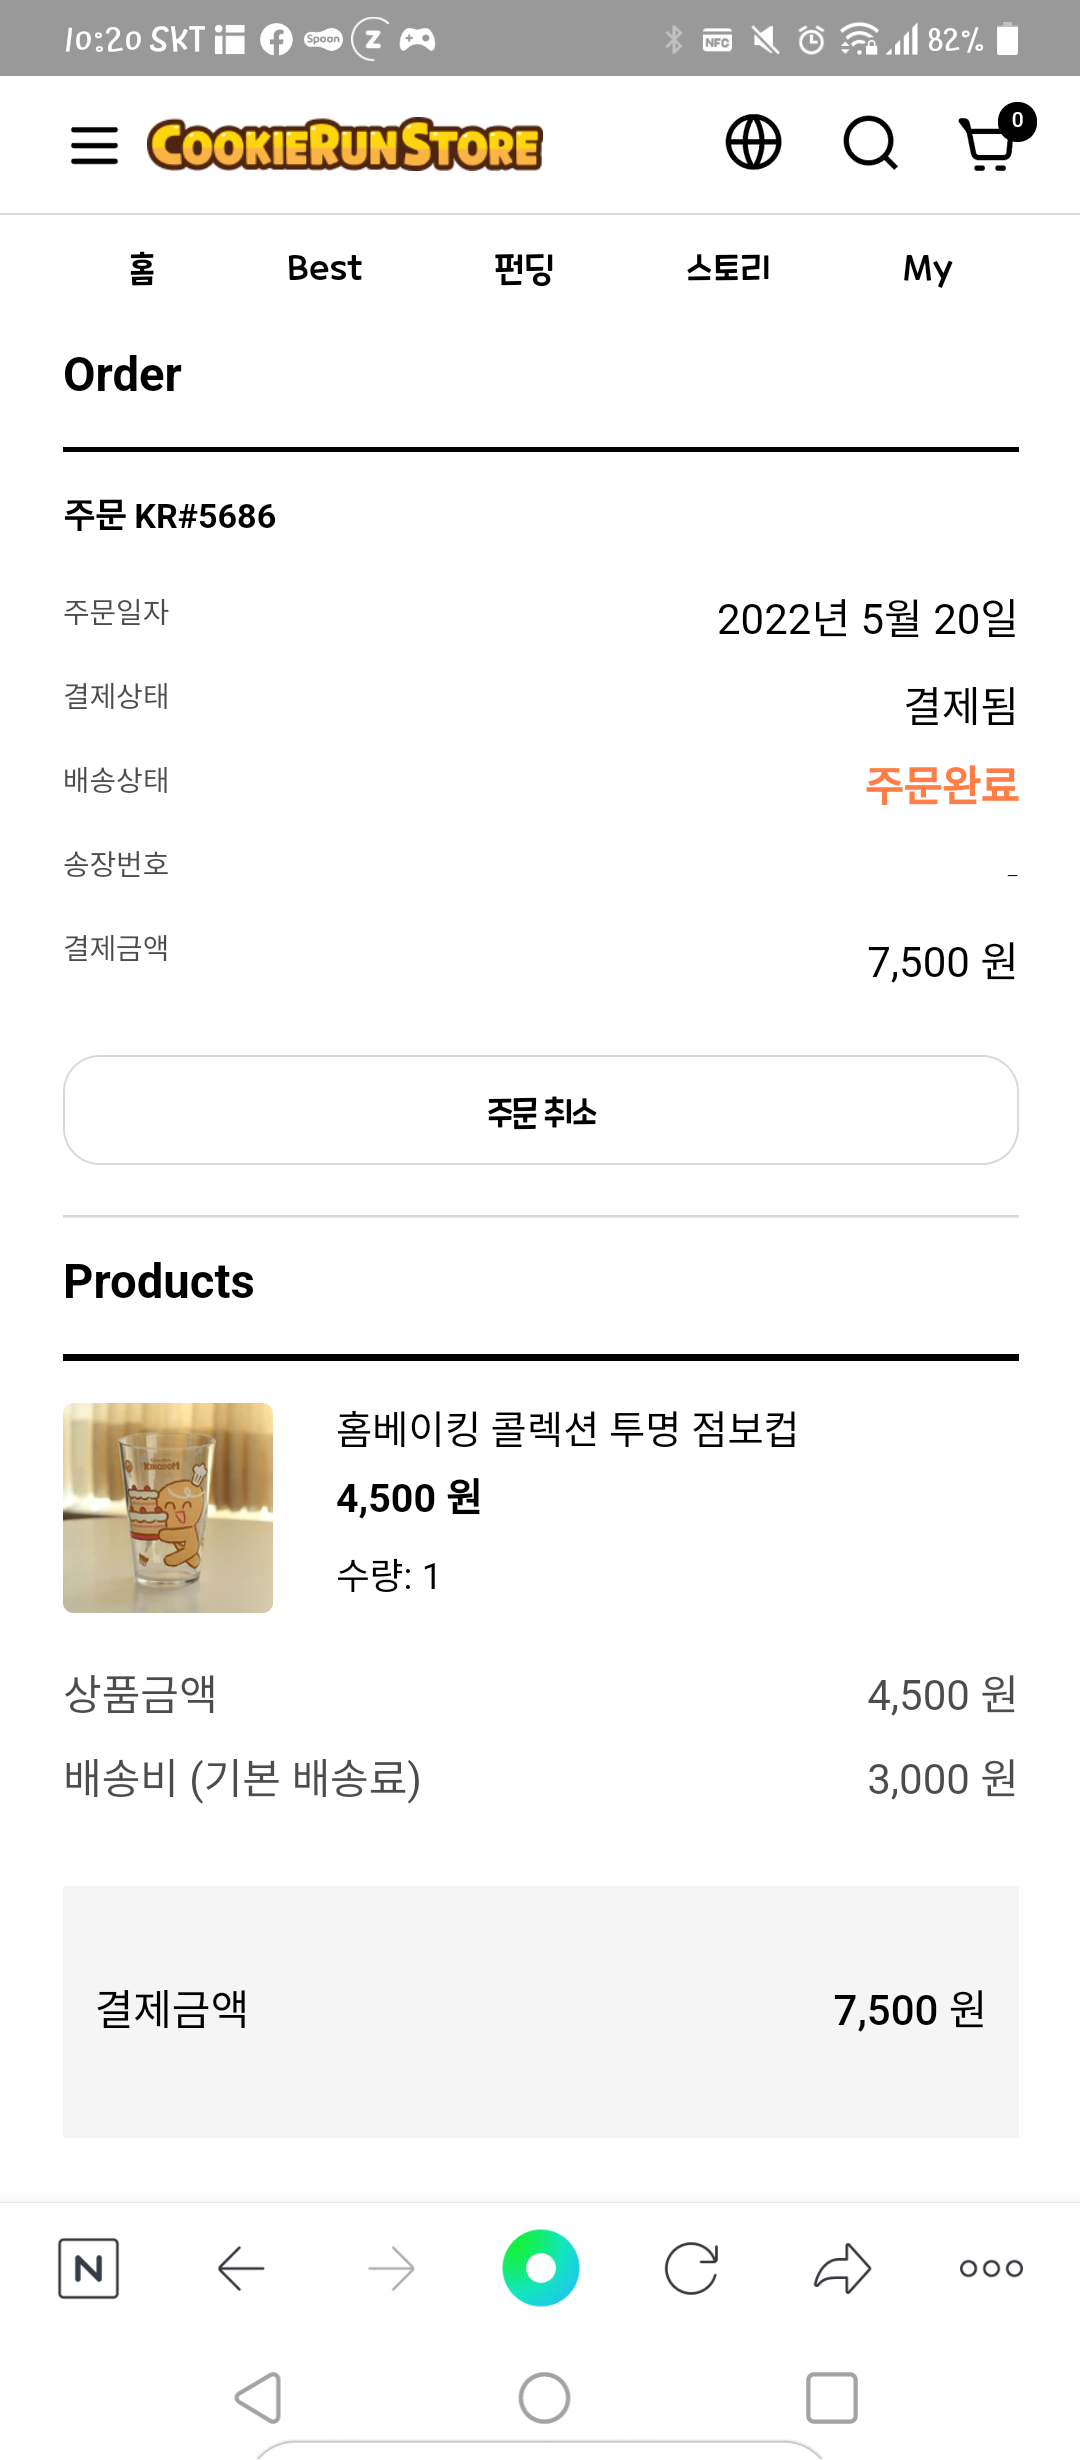Go back with browser back arrow
The height and width of the screenshot is (2460, 1080).
point(241,2268)
